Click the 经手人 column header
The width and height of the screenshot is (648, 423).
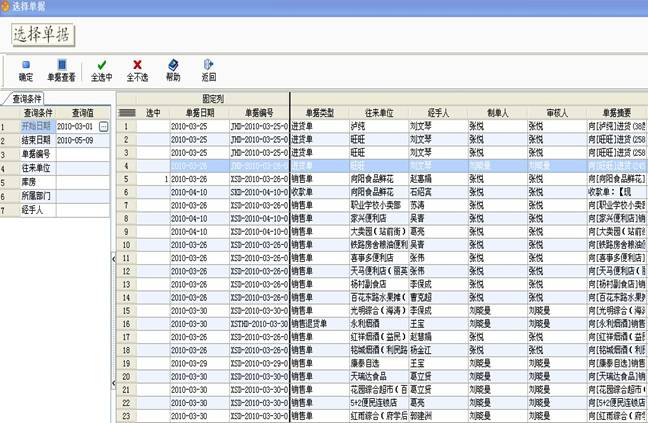(438, 113)
